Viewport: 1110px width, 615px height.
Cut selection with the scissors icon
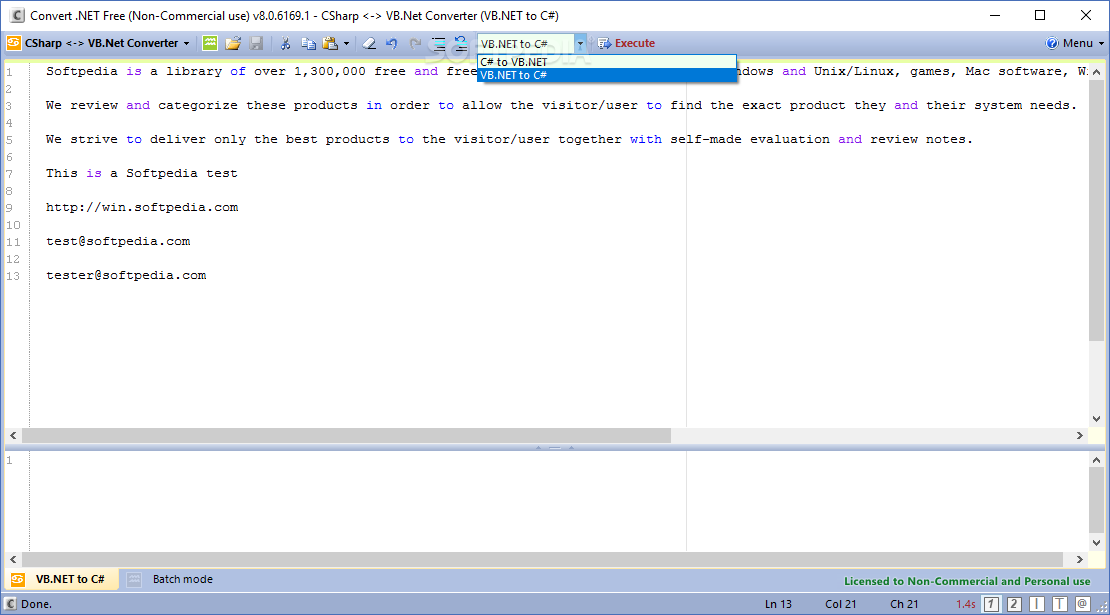coord(285,43)
